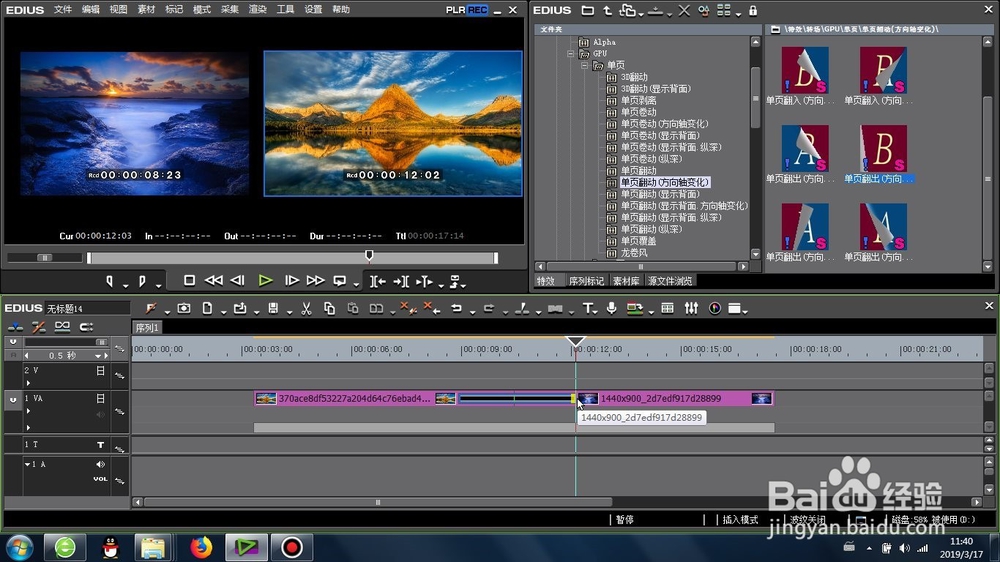This screenshot has width=1000, height=562.
Task: Click the shuttle slider under the player
Action: (44, 258)
